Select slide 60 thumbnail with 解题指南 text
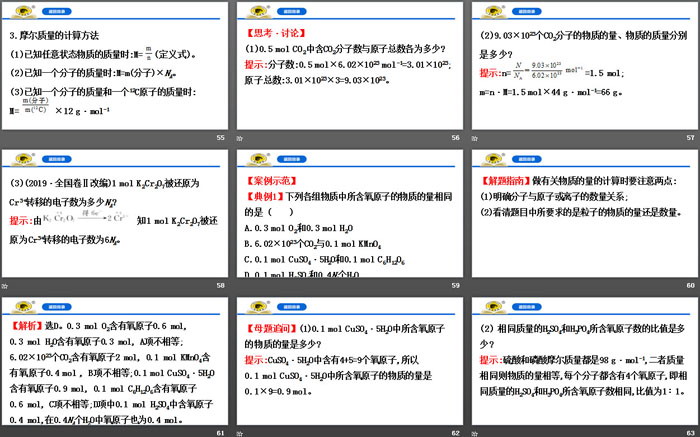700x437 pixels. [x=585, y=213]
